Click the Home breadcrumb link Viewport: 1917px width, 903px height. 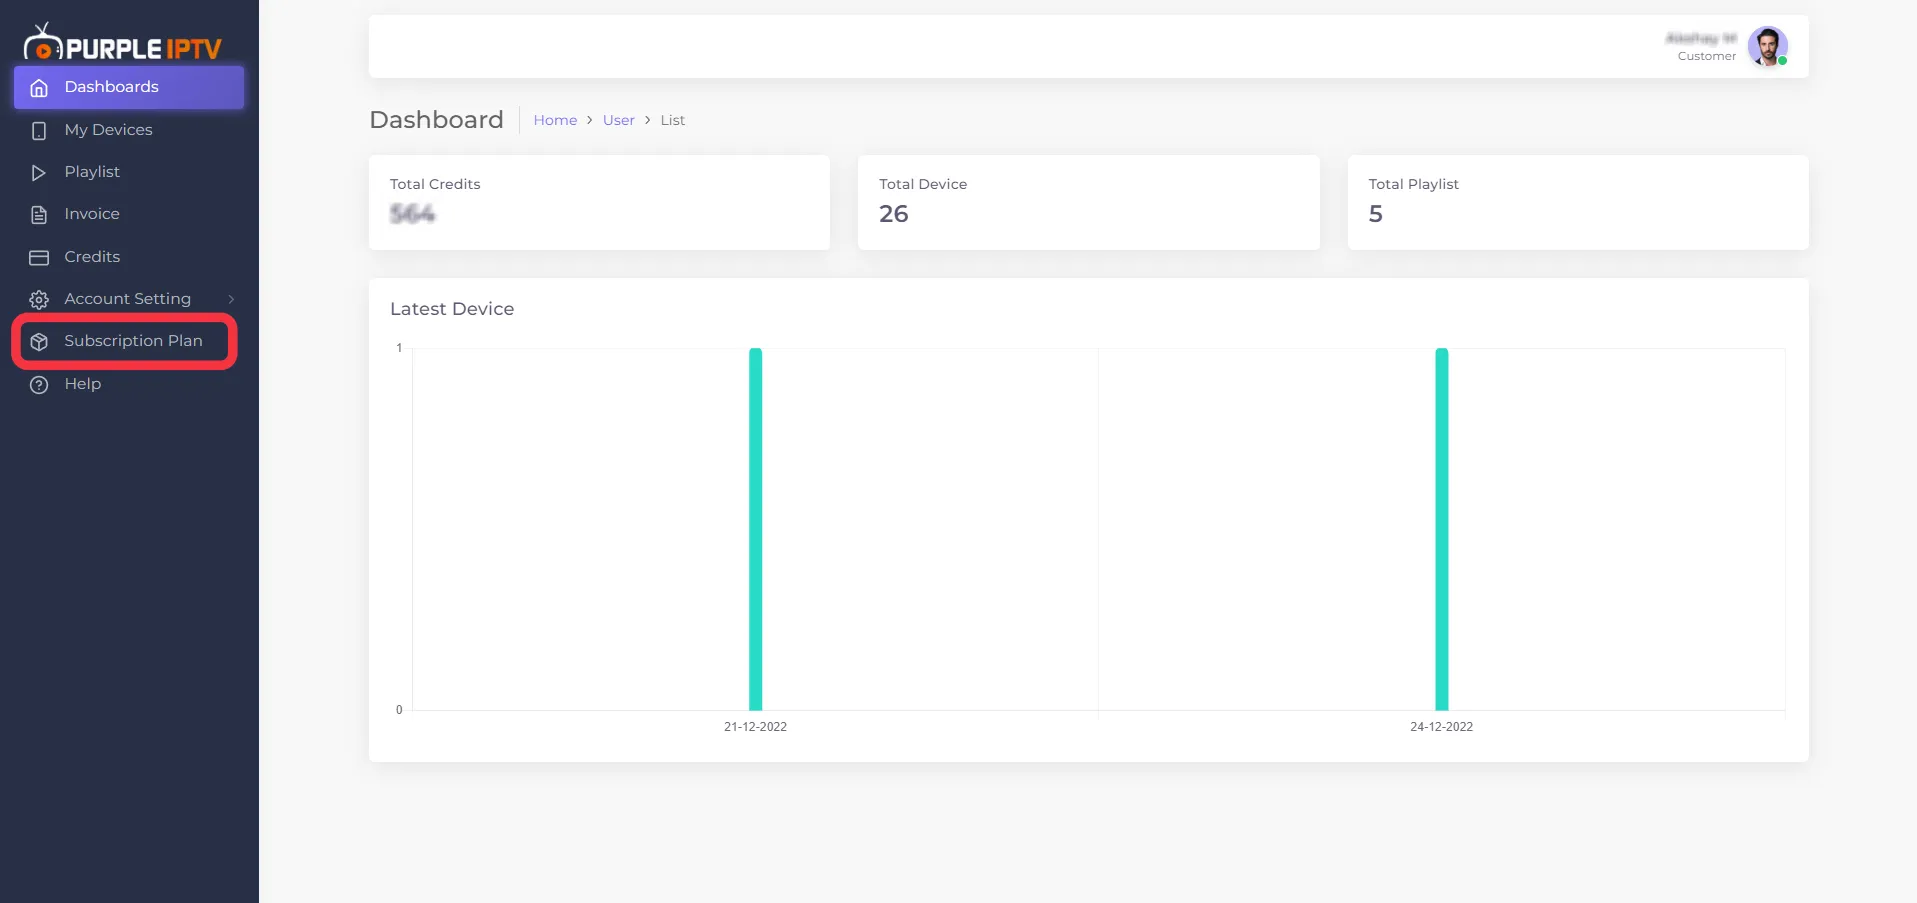555,120
